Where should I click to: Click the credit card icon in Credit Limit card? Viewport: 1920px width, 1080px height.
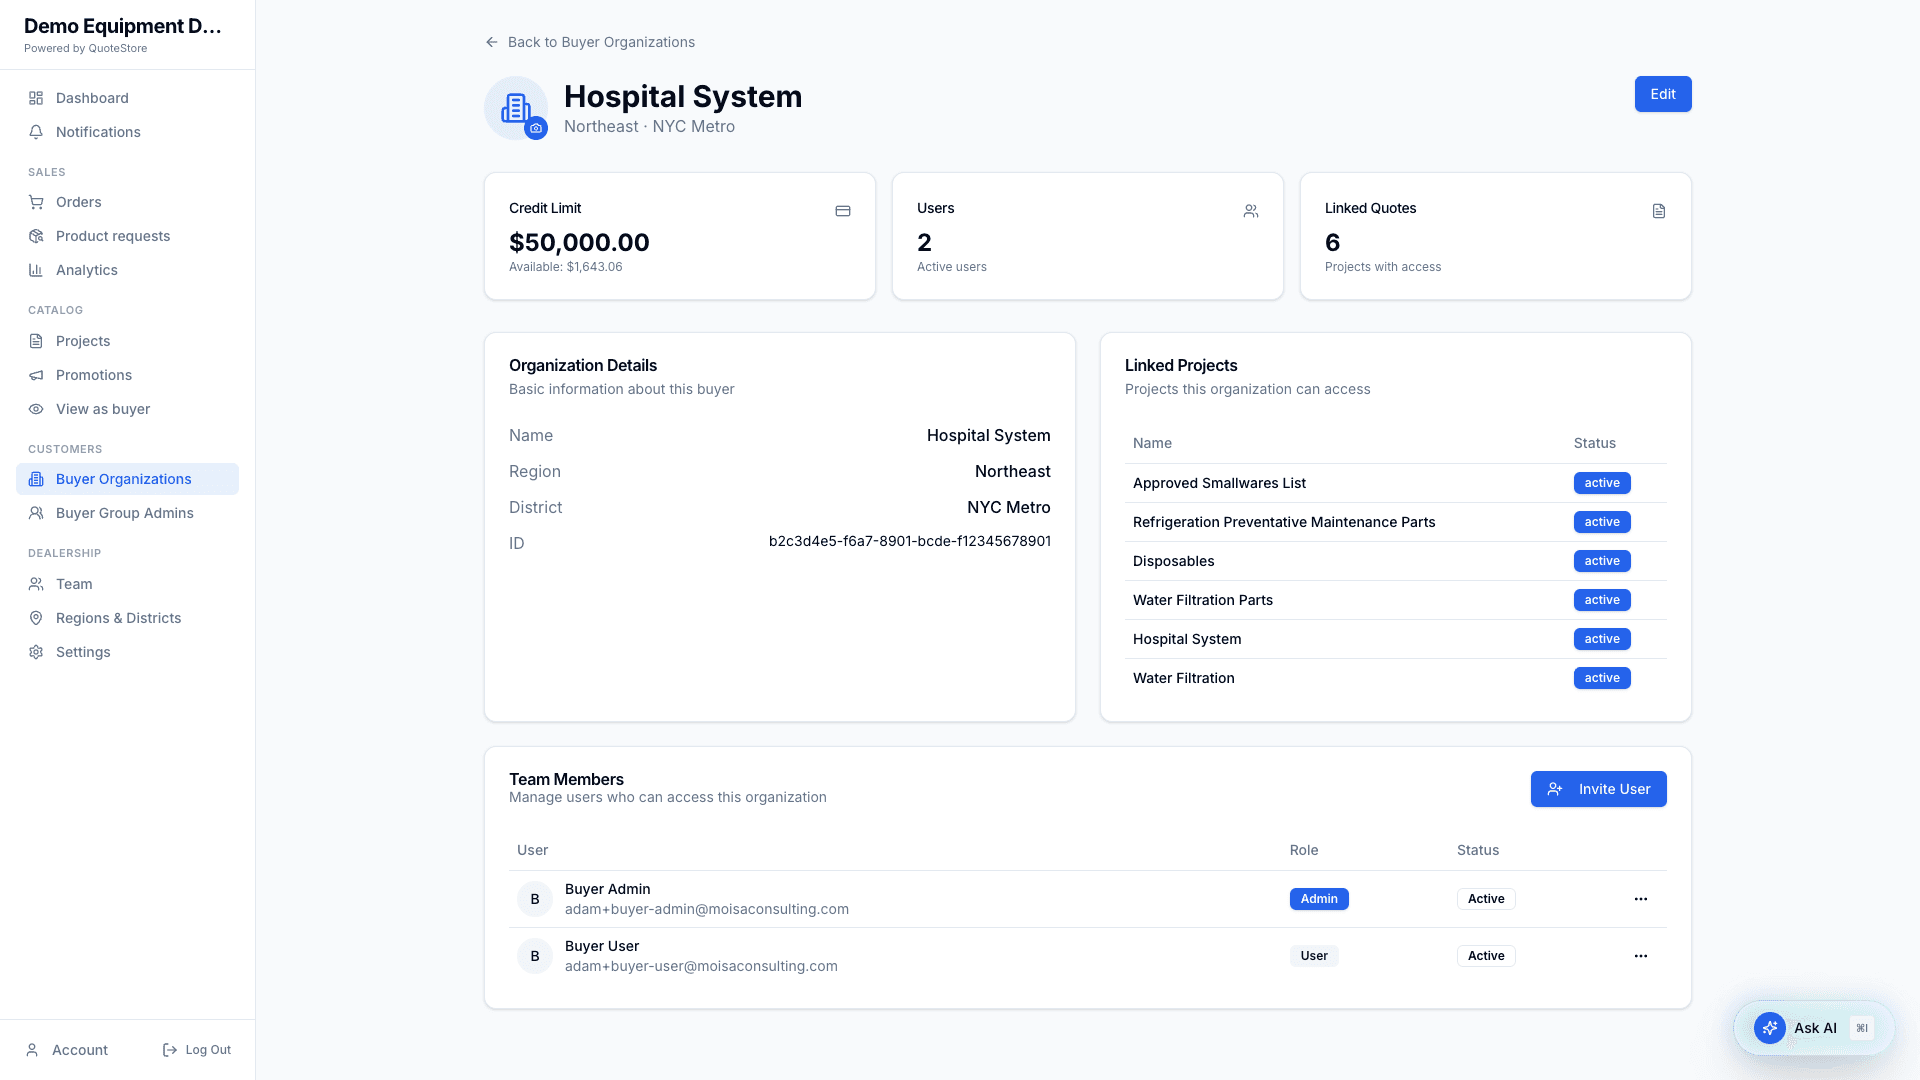pos(843,211)
